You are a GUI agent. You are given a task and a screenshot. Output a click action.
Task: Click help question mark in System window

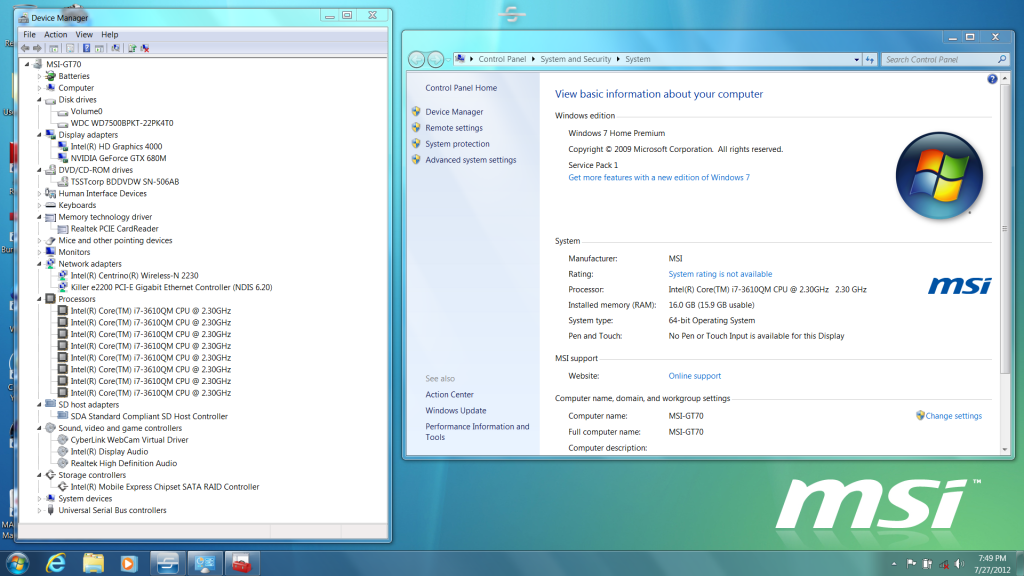[x=992, y=79]
